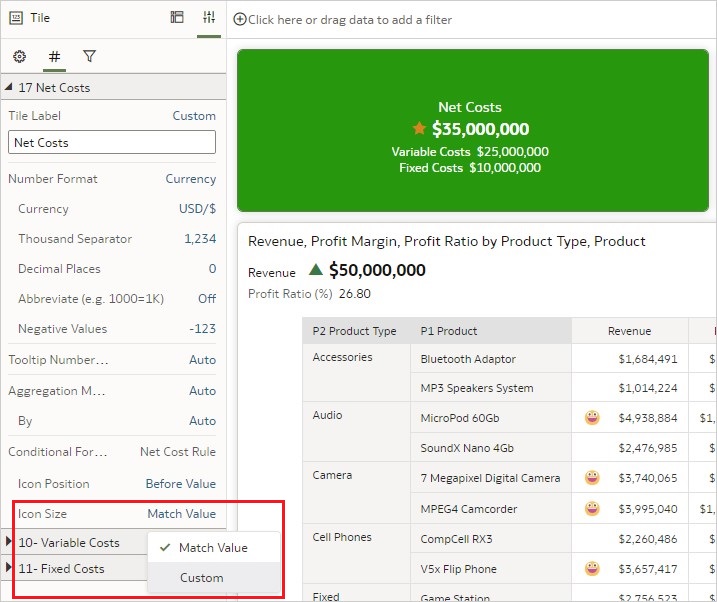The width and height of the screenshot is (717, 602).
Task: Select the properties sliders icon
Action: tap(209, 18)
